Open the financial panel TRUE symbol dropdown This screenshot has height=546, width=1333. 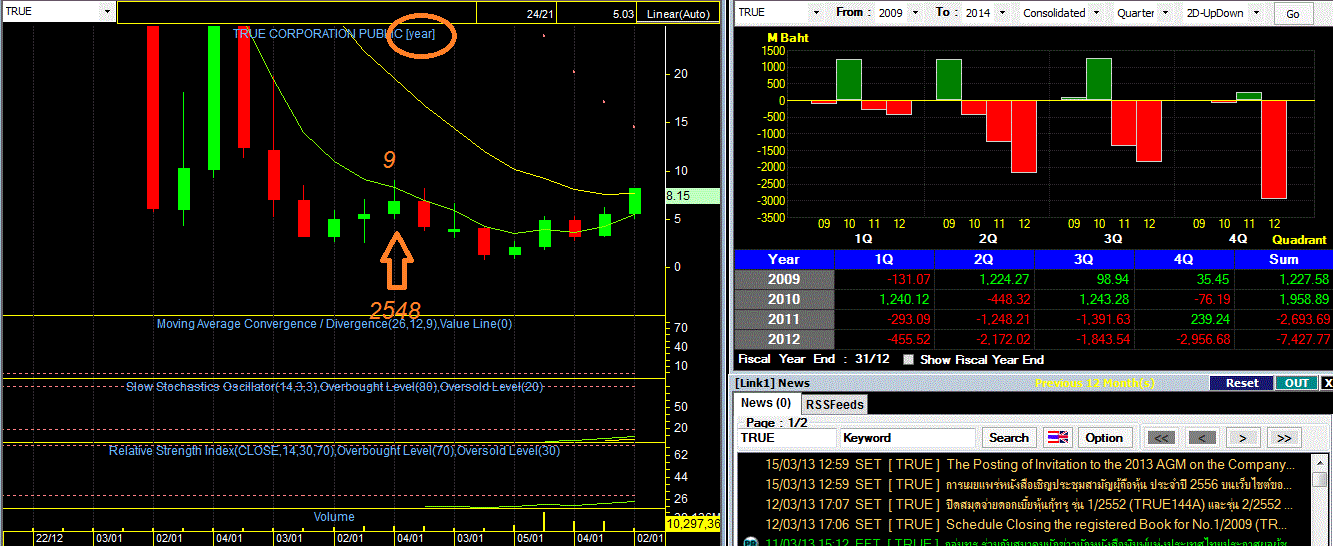(x=817, y=12)
